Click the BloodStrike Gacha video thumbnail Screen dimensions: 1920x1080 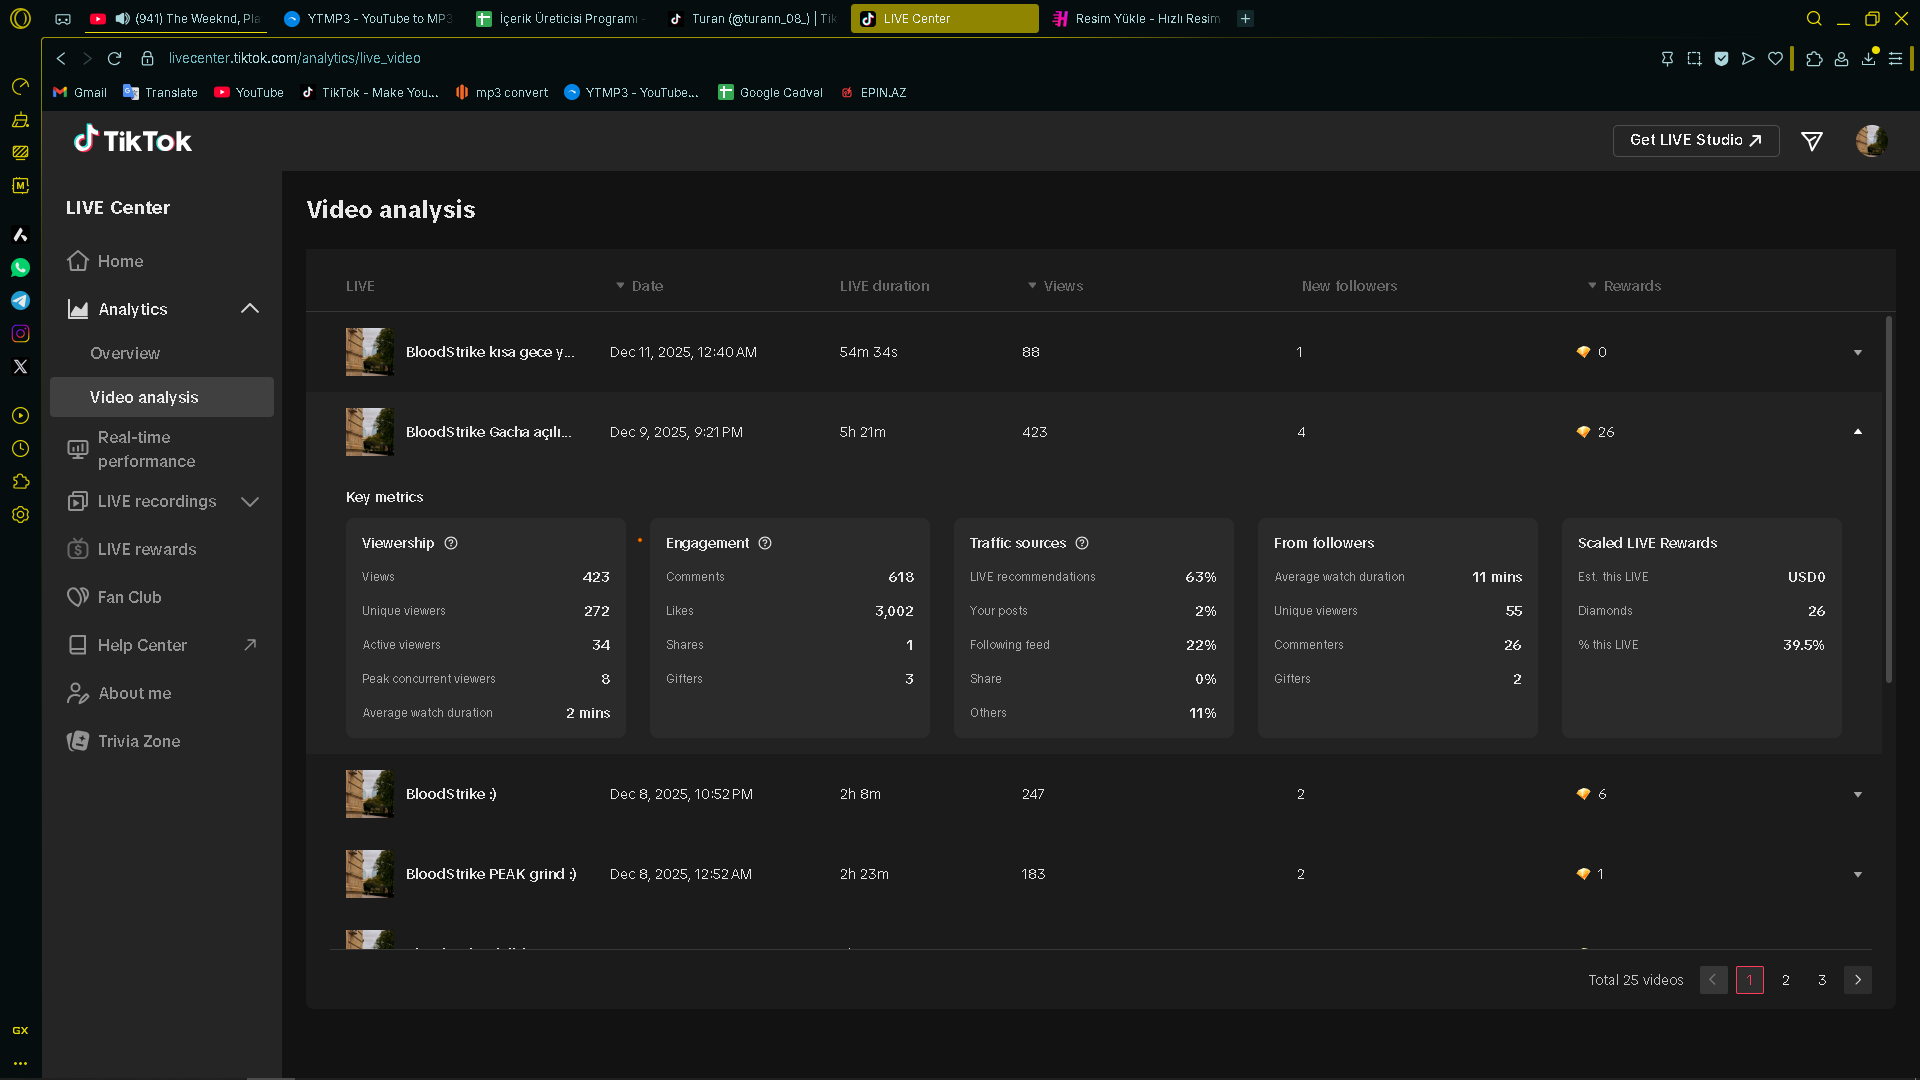coord(369,432)
